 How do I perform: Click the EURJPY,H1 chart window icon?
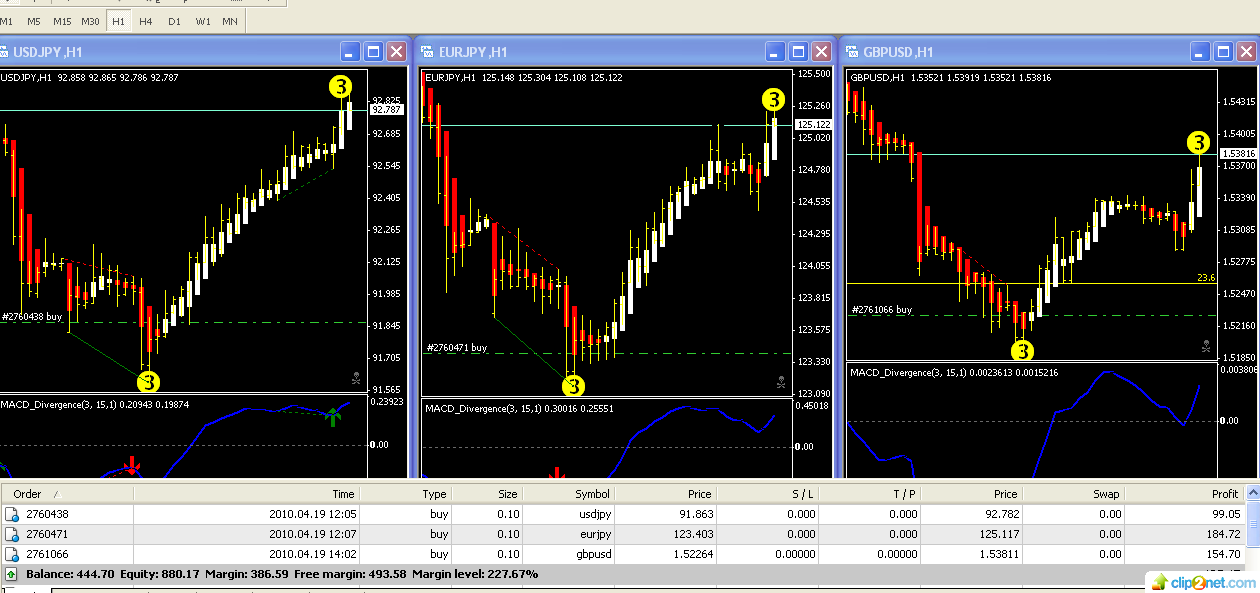click(428, 52)
